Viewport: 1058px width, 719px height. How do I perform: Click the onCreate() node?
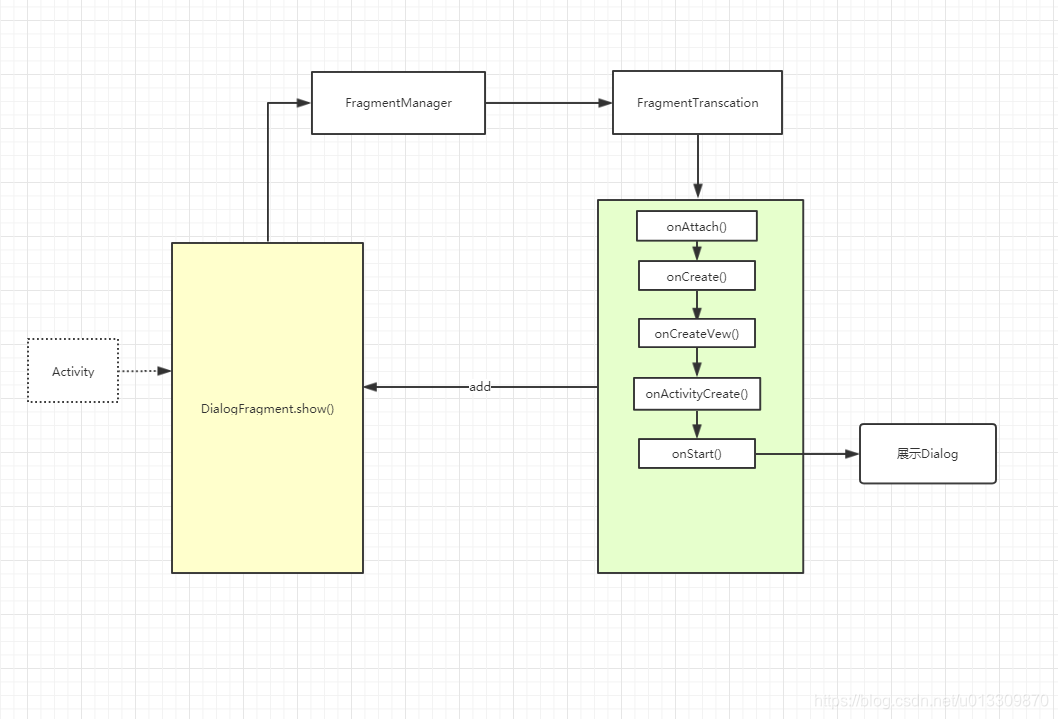tap(696, 276)
